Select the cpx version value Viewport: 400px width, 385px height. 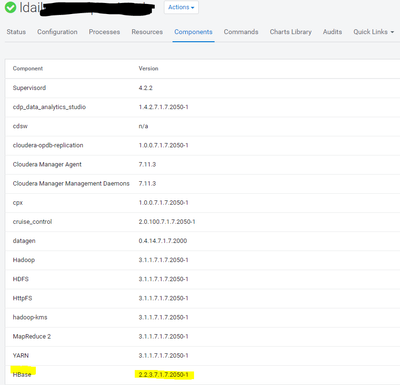click(163, 203)
